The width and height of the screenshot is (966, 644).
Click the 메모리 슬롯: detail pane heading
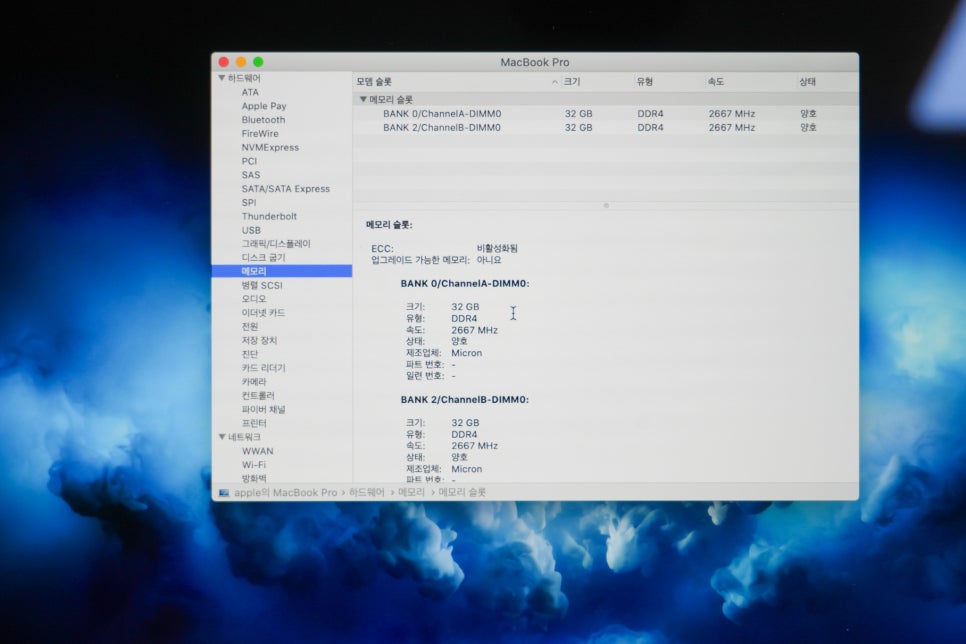[x=389, y=225]
